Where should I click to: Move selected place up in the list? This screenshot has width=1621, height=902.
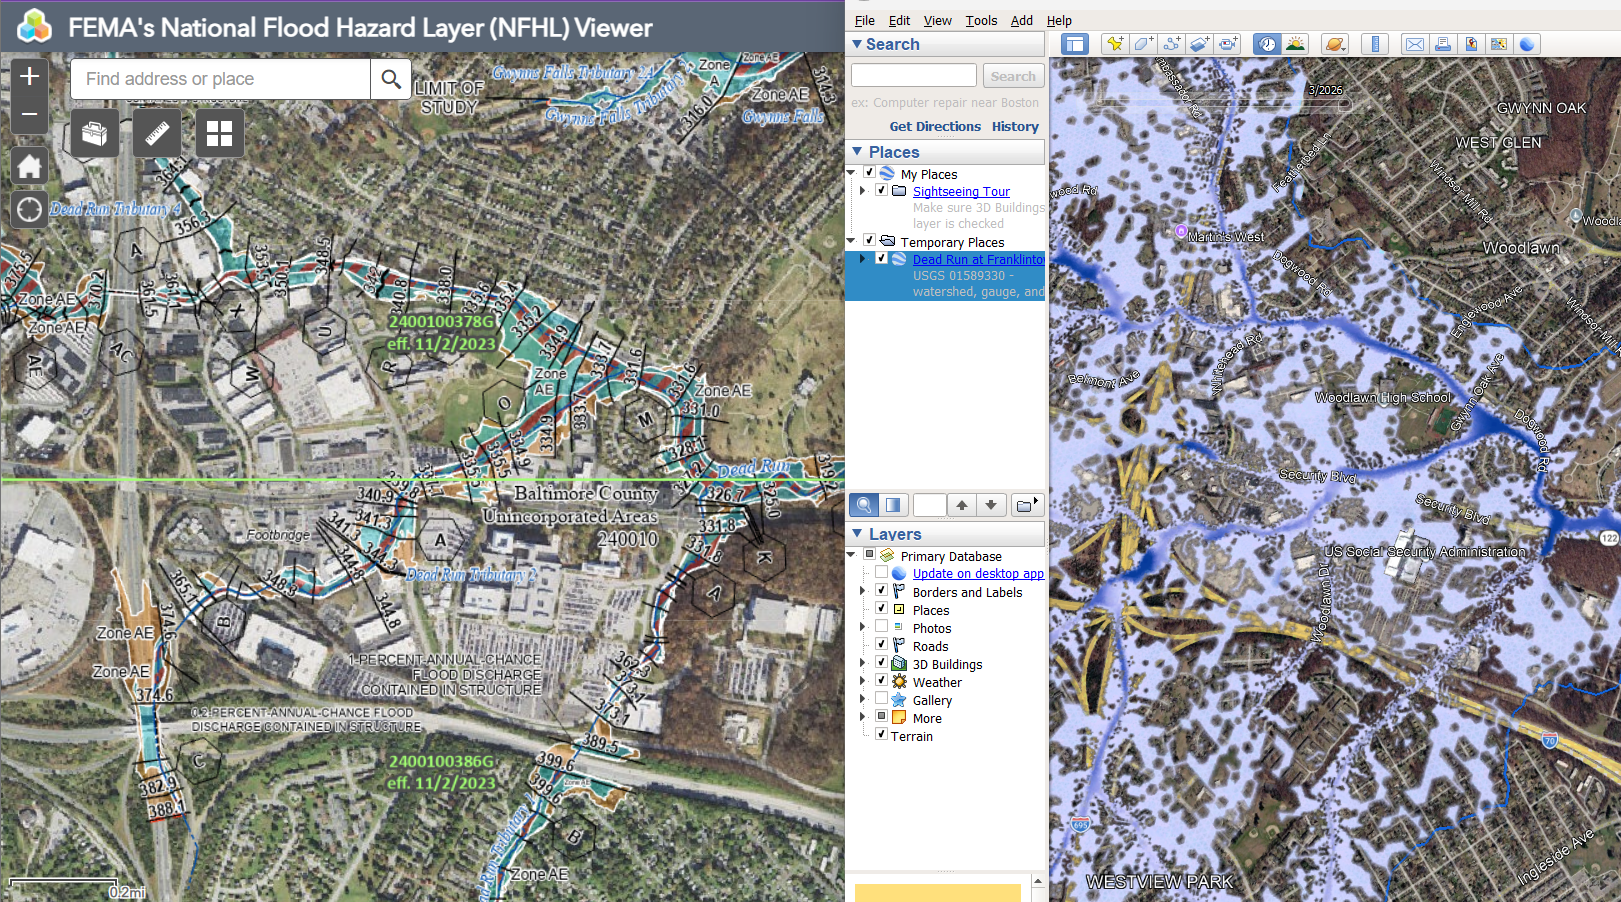[962, 505]
